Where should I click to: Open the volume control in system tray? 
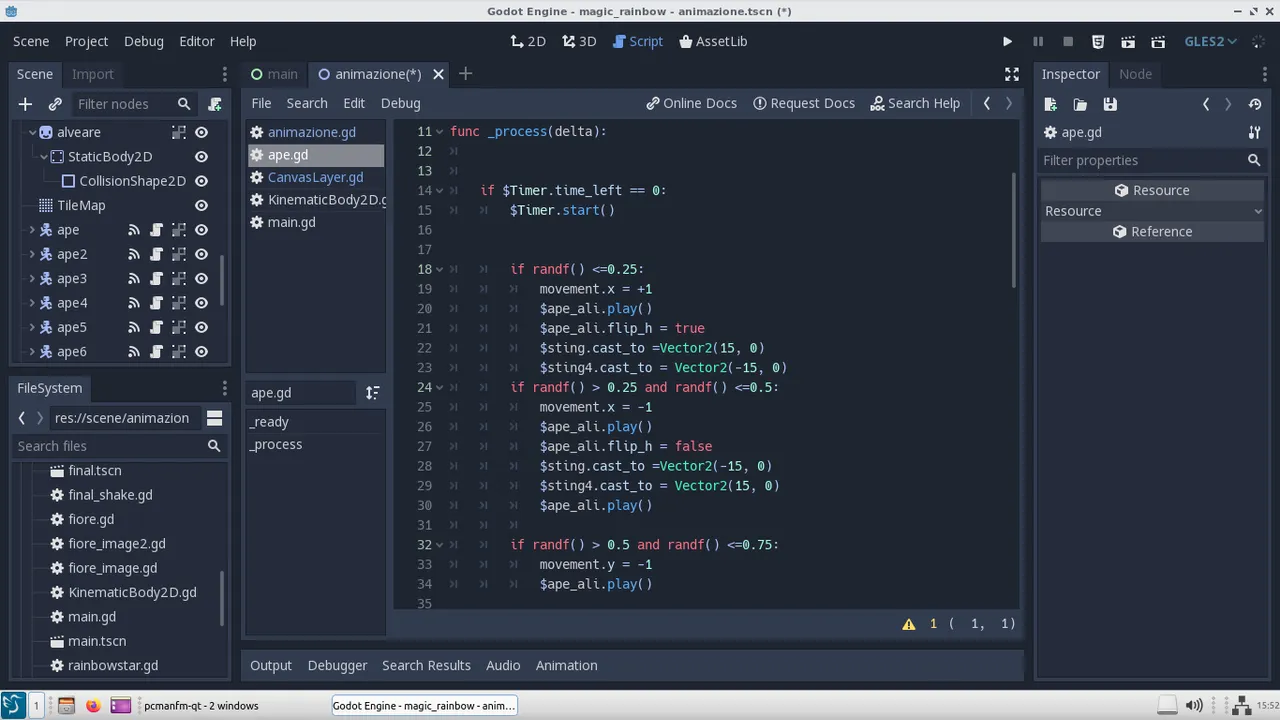point(1192,705)
